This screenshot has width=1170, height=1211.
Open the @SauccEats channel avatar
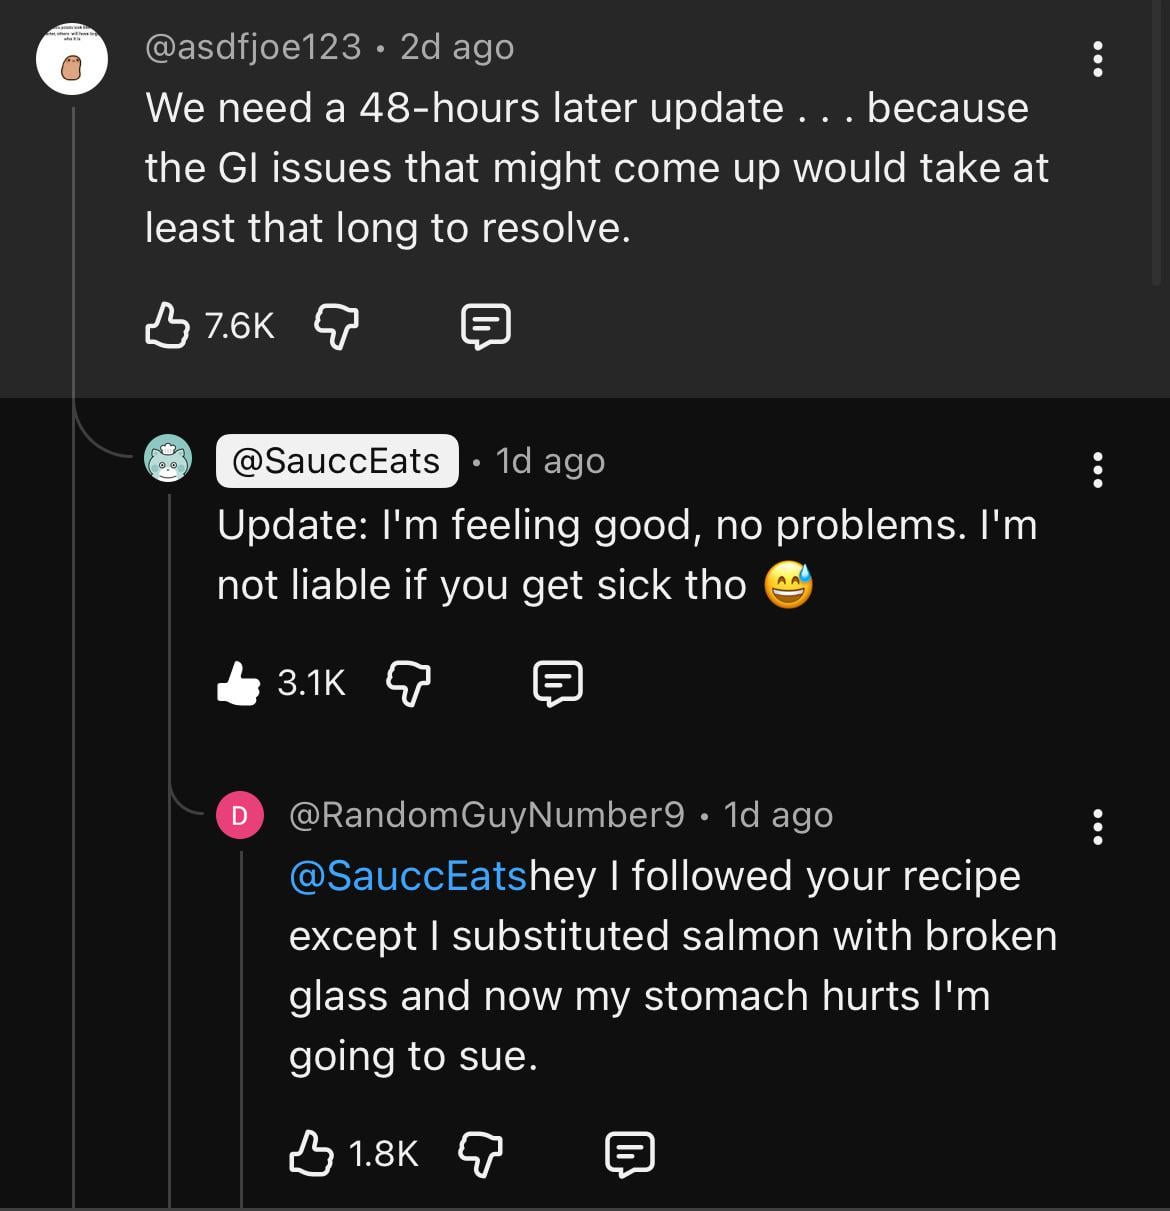tap(168, 460)
